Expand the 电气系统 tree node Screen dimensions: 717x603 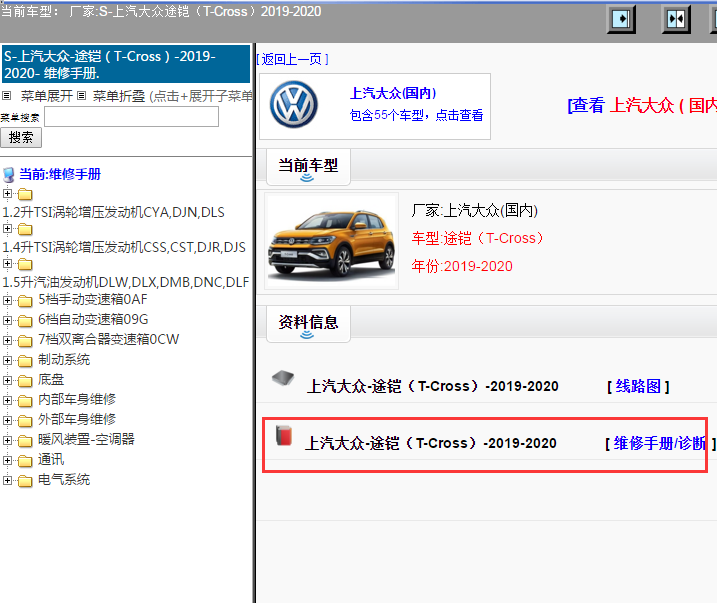pyautogui.click(x=7, y=480)
